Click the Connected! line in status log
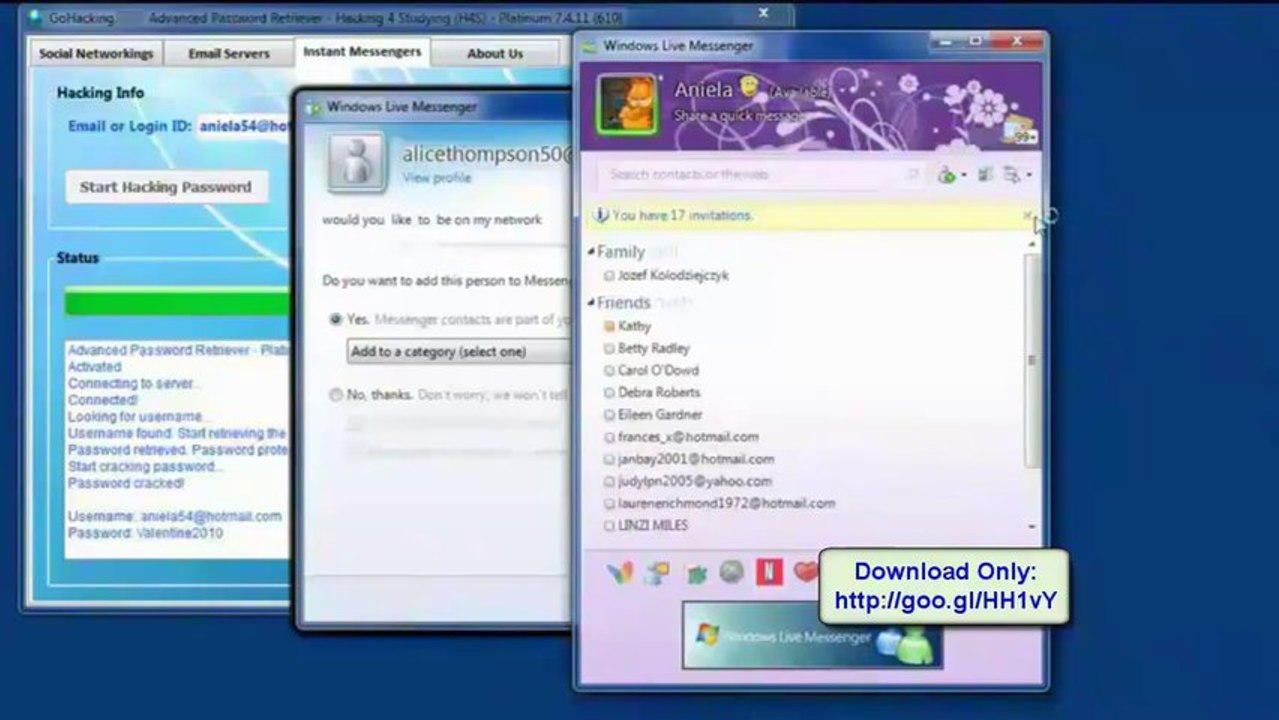1279x720 pixels. (103, 400)
